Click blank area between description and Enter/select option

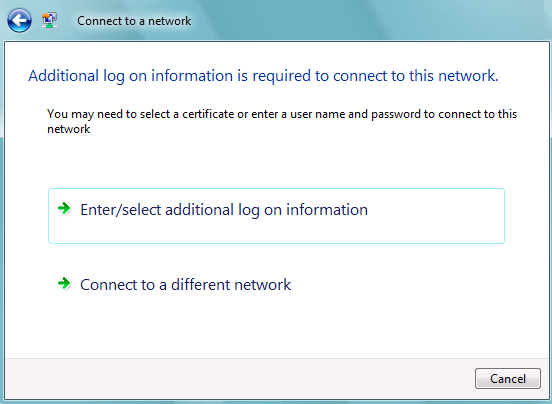click(276, 162)
